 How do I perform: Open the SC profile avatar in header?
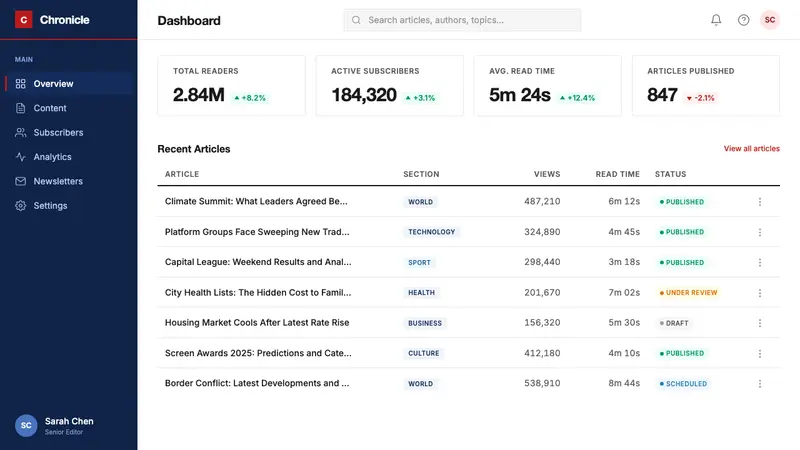(x=770, y=20)
